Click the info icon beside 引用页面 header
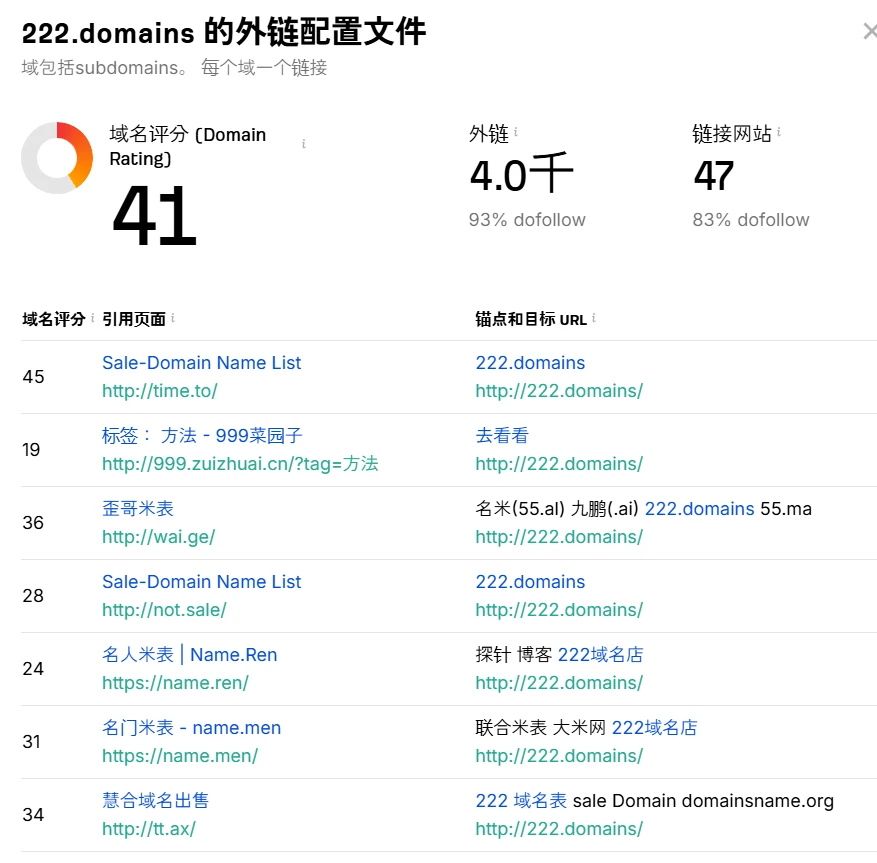 tap(173, 319)
